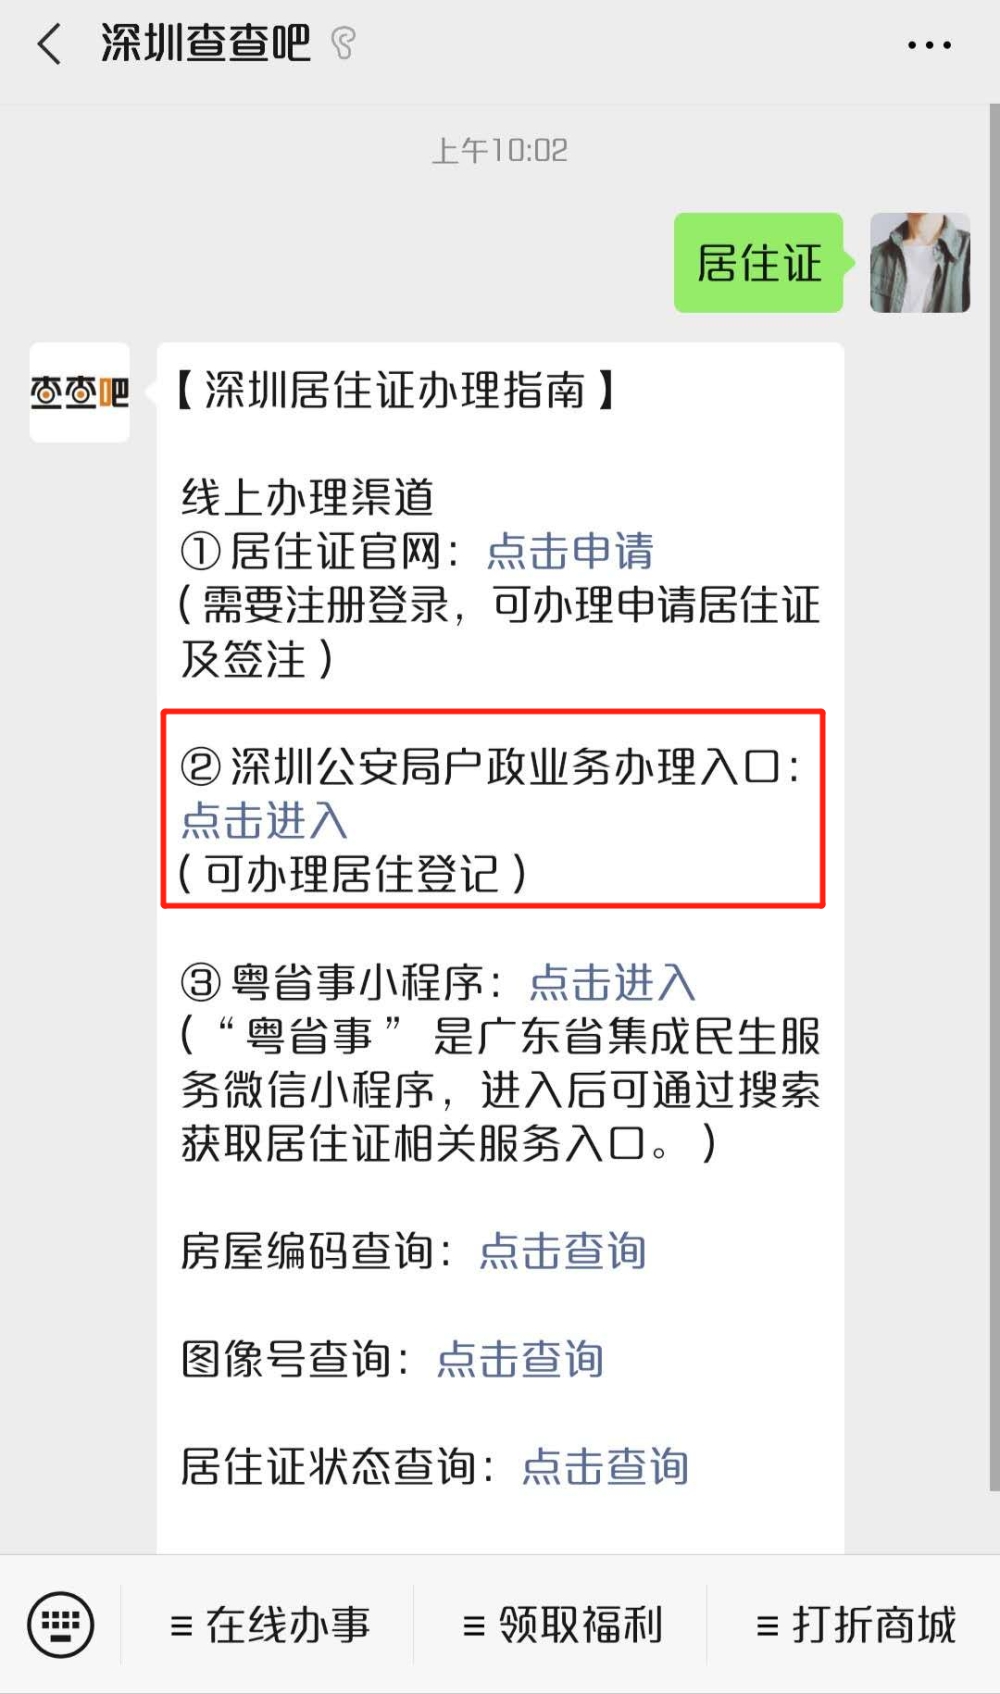Expand the 打折商城 menu
Screen dimensions: 1000x1694
point(856,1625)
